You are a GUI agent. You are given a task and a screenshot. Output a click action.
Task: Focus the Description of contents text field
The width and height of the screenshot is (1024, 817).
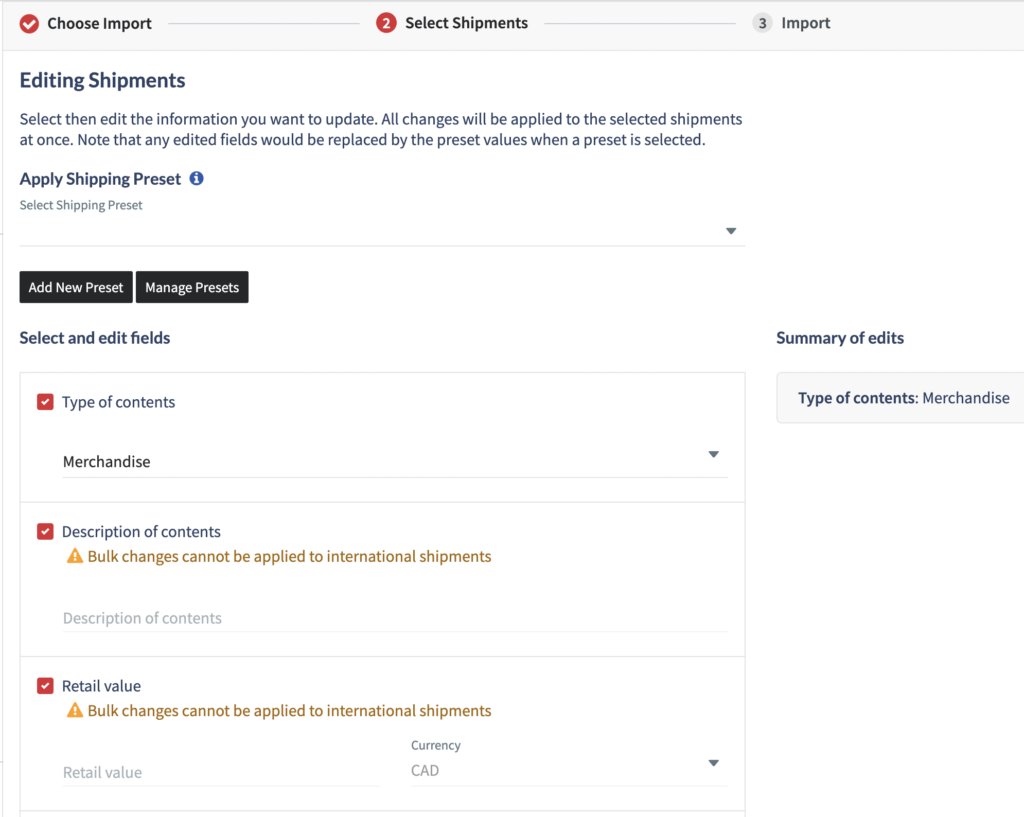395,618
